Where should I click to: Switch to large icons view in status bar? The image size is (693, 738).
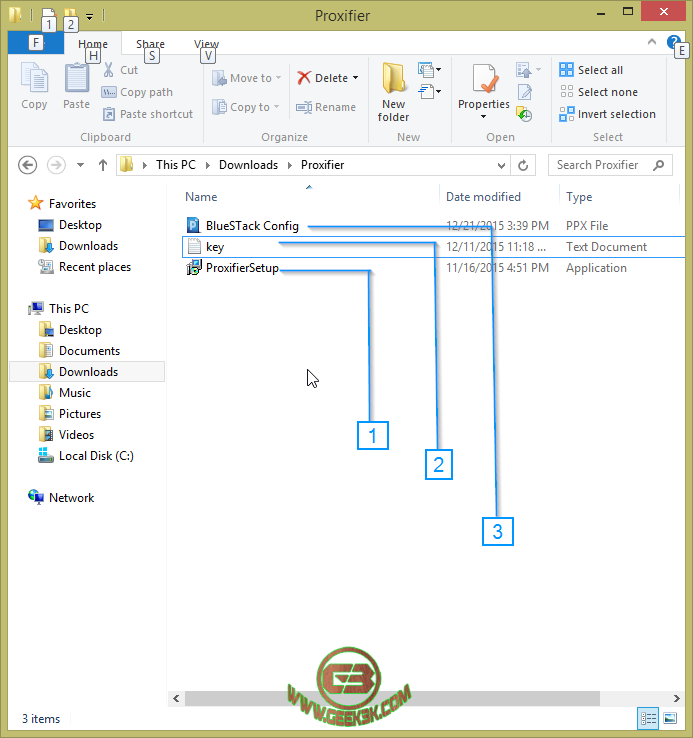coord(670,718)
